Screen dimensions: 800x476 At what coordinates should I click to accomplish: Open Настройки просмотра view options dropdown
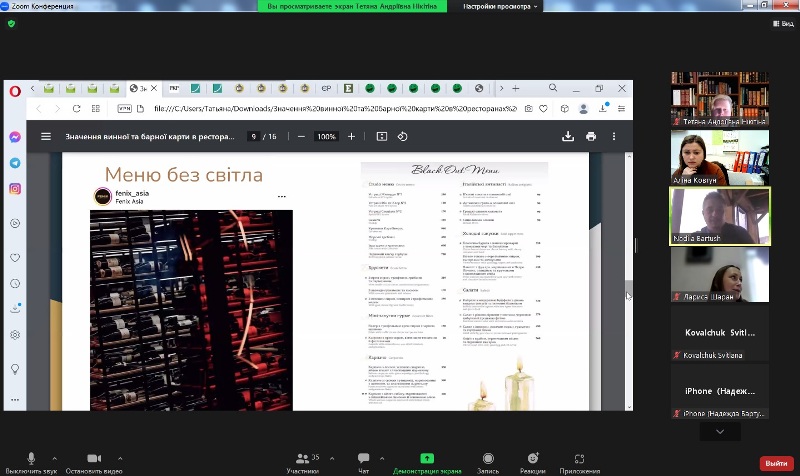(500, 6)
